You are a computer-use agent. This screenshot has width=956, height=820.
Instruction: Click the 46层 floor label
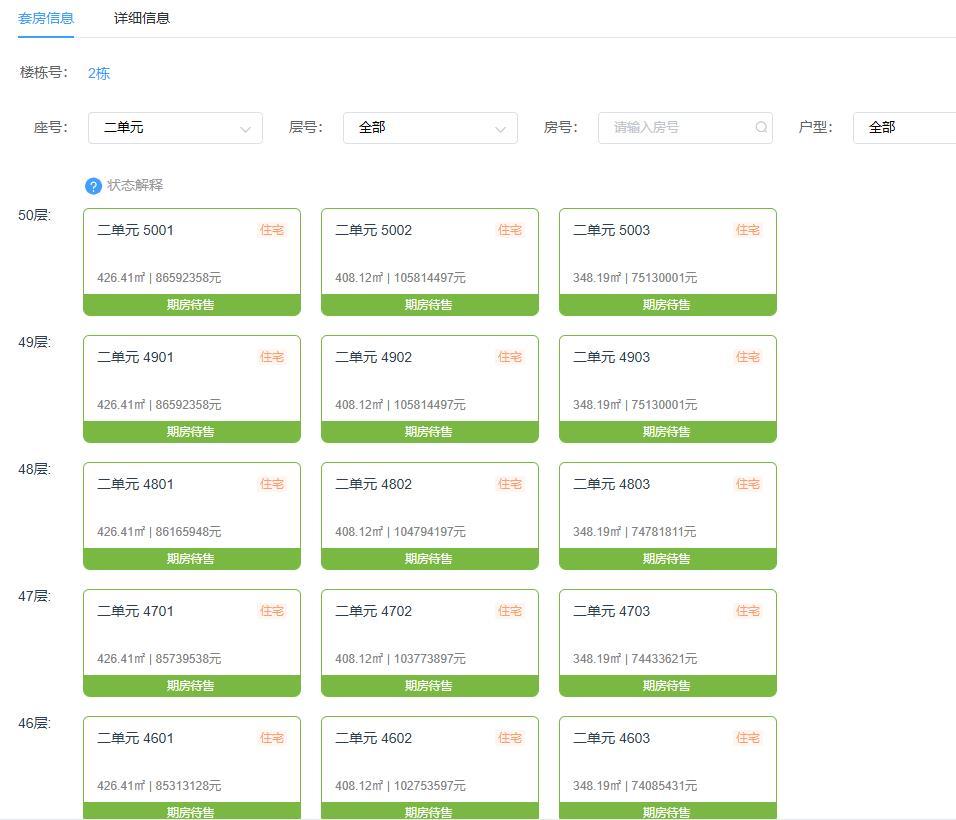(x=34, y=723)
